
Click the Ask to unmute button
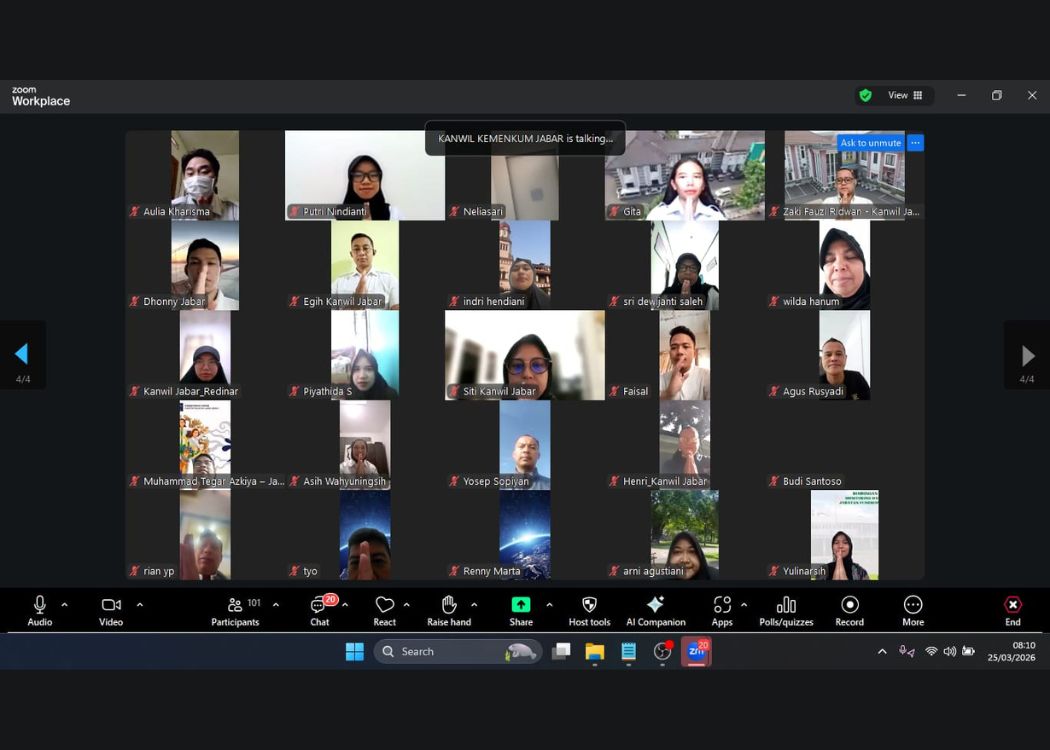(870, 143)
